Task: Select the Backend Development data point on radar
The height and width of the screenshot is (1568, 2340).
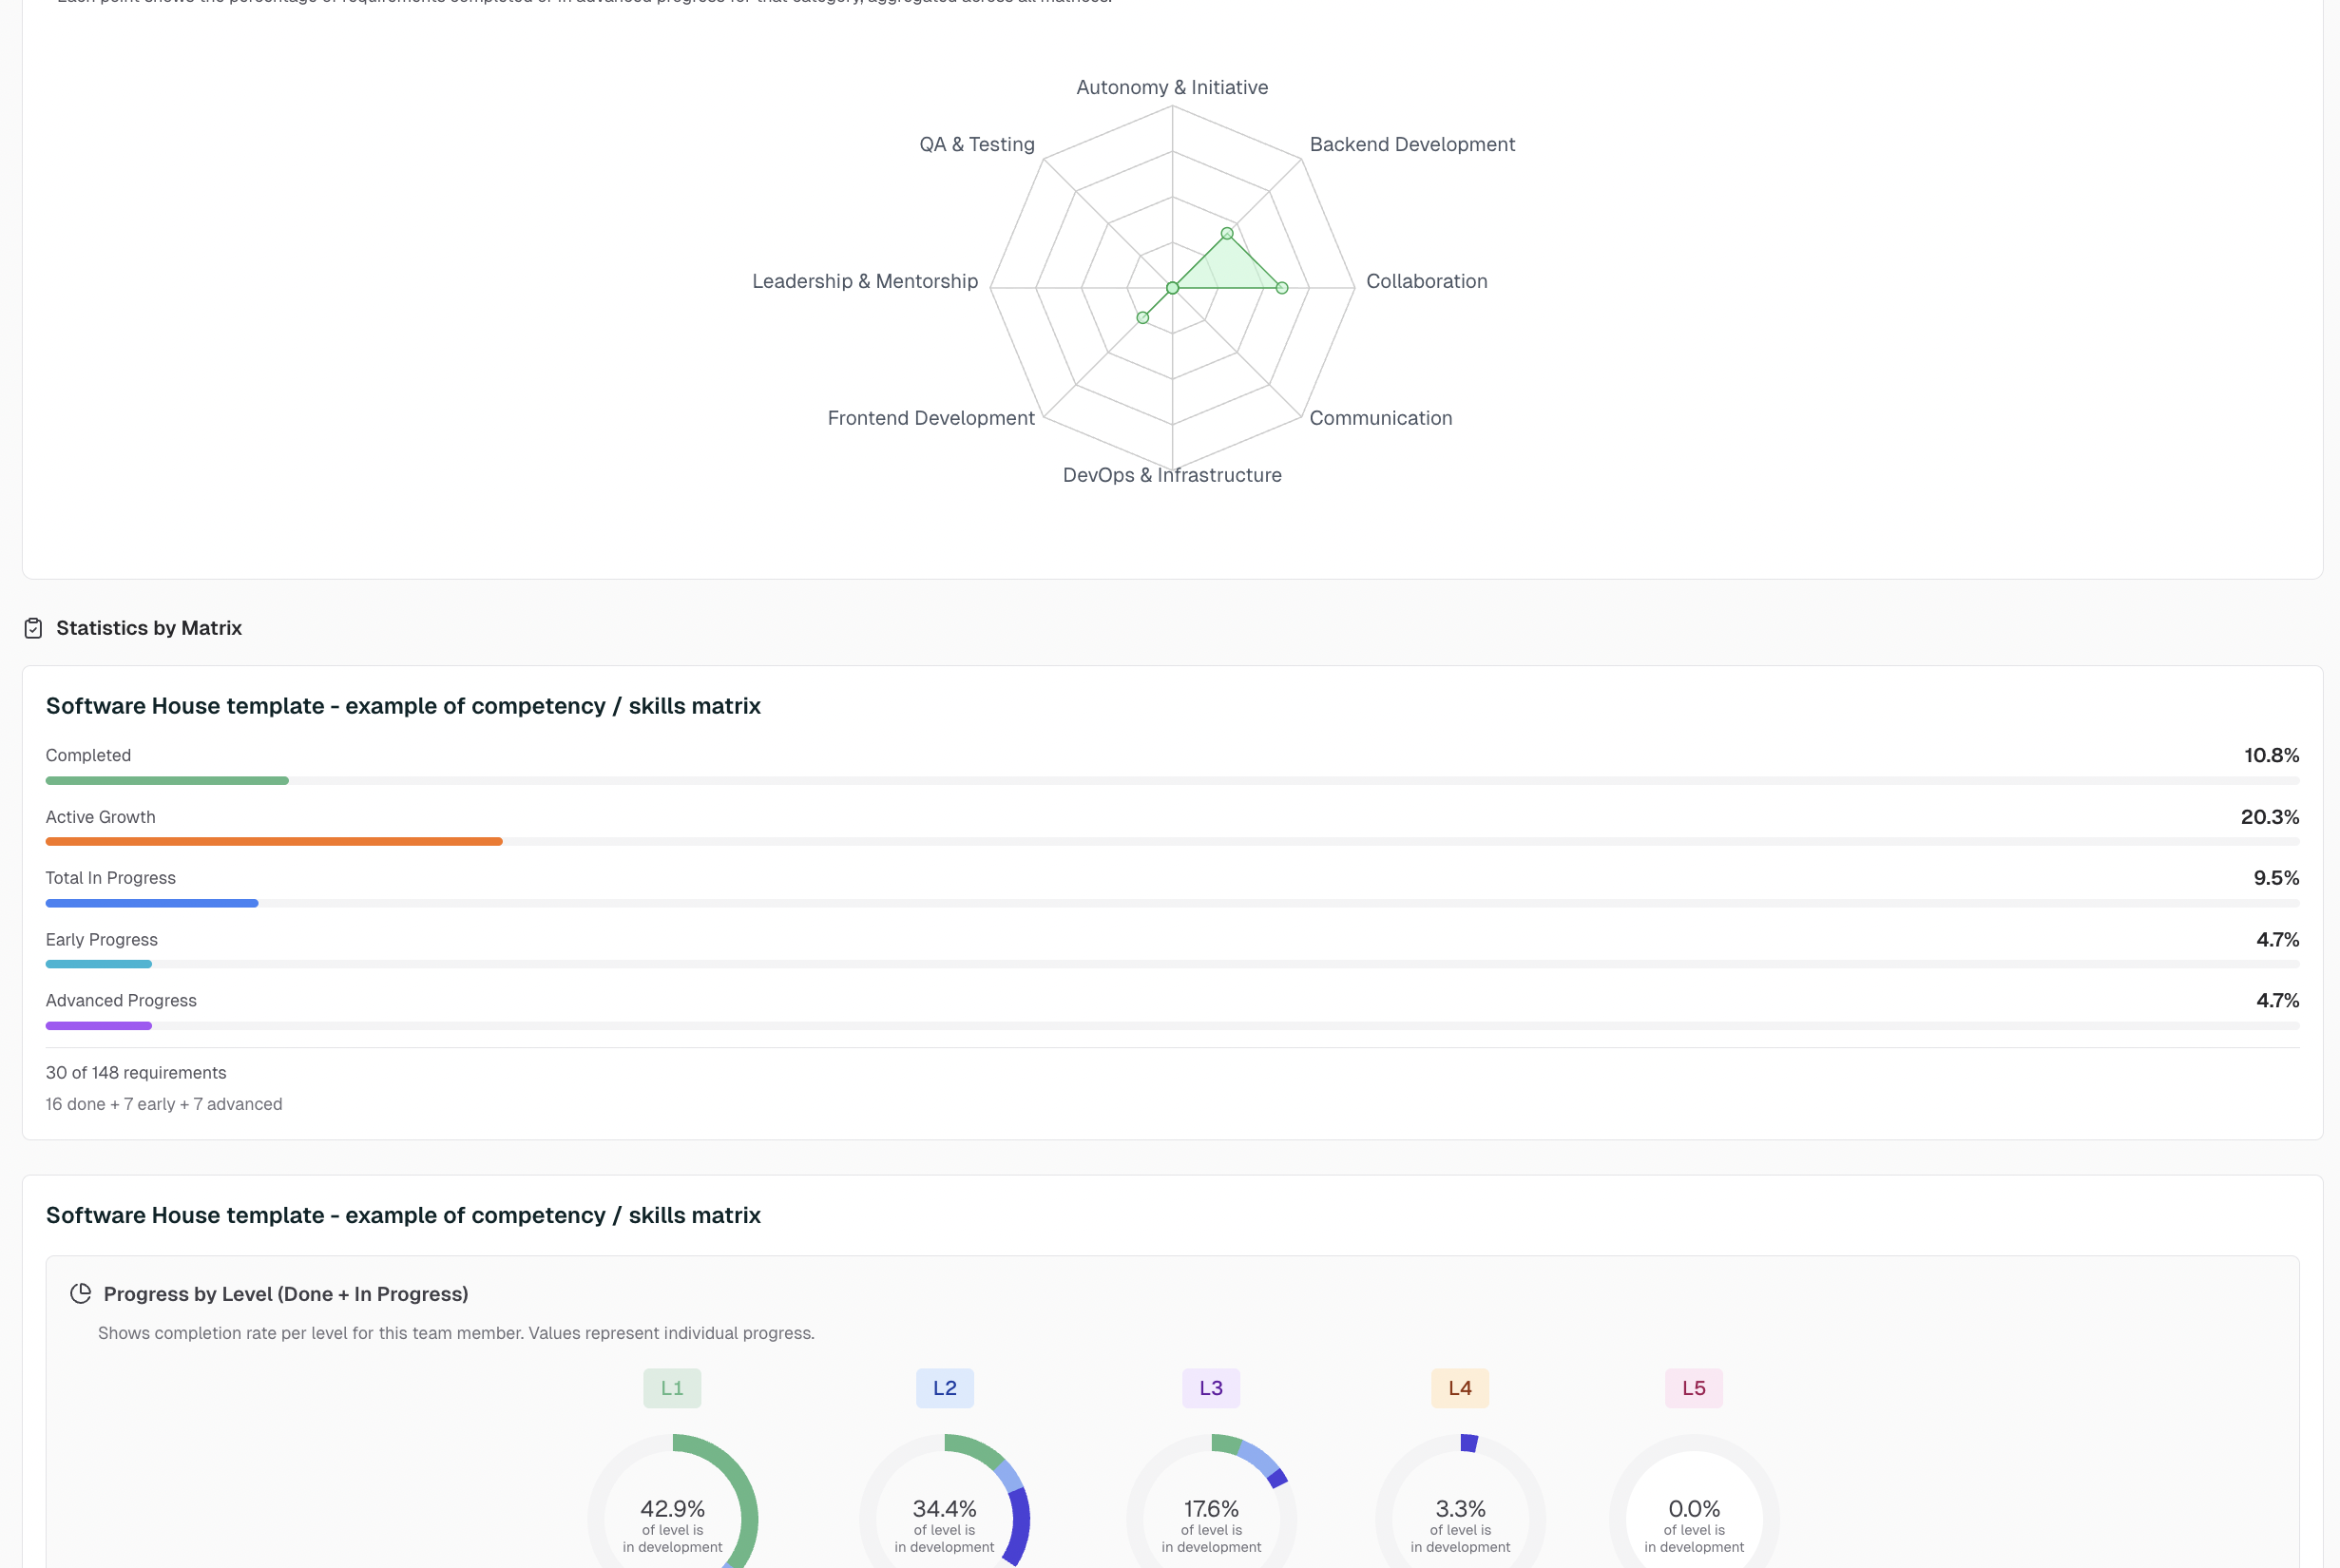Action: pos(1227,234)
